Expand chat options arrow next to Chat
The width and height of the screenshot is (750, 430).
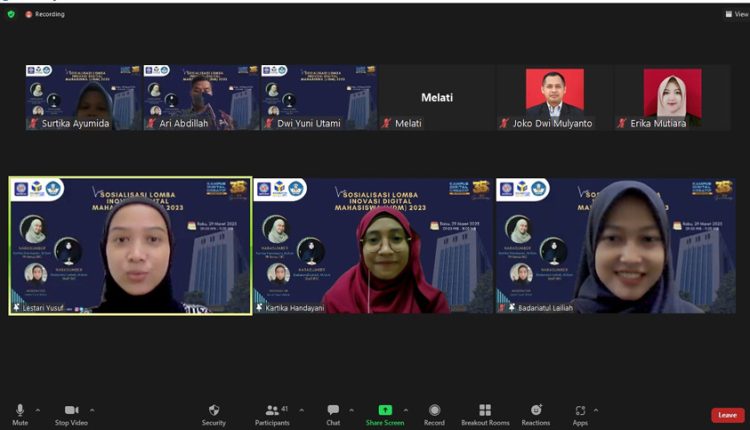tap(352, 410)
